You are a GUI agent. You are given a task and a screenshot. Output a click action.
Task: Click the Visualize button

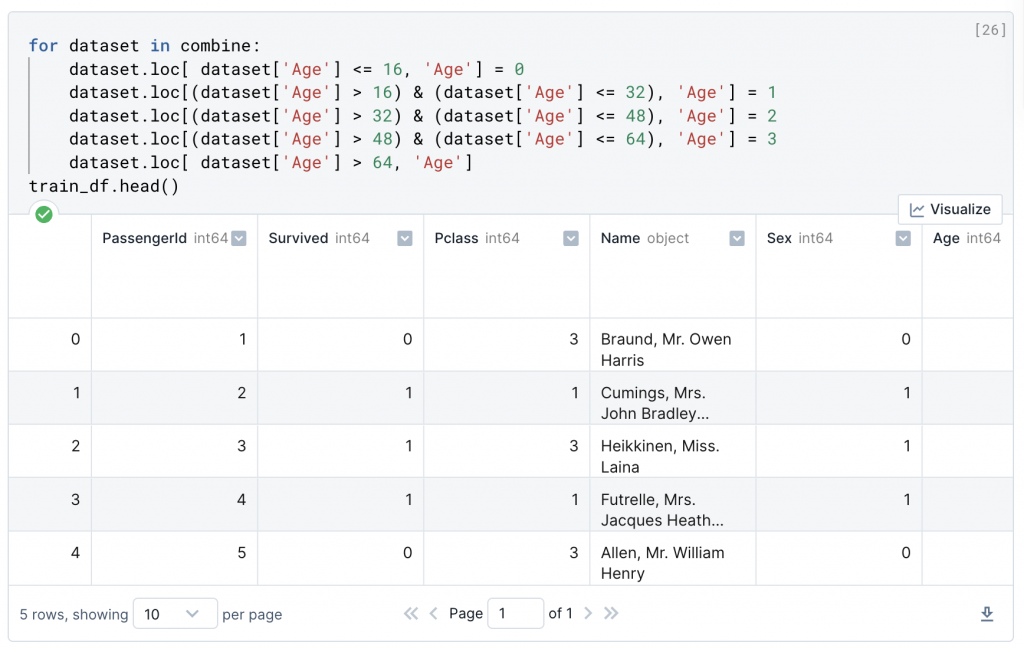coord(950,209)
